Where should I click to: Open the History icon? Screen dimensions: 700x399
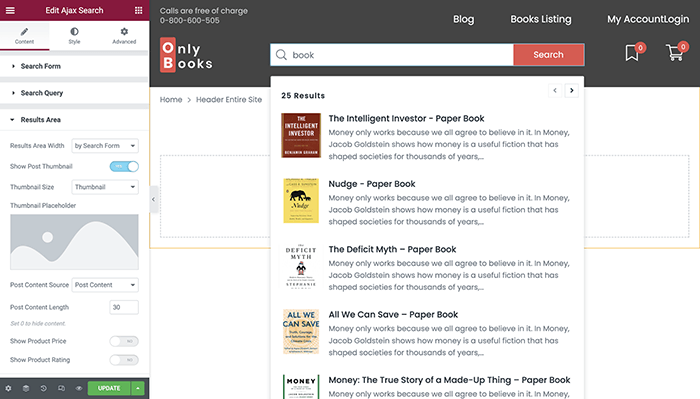(x=43, y=388)
